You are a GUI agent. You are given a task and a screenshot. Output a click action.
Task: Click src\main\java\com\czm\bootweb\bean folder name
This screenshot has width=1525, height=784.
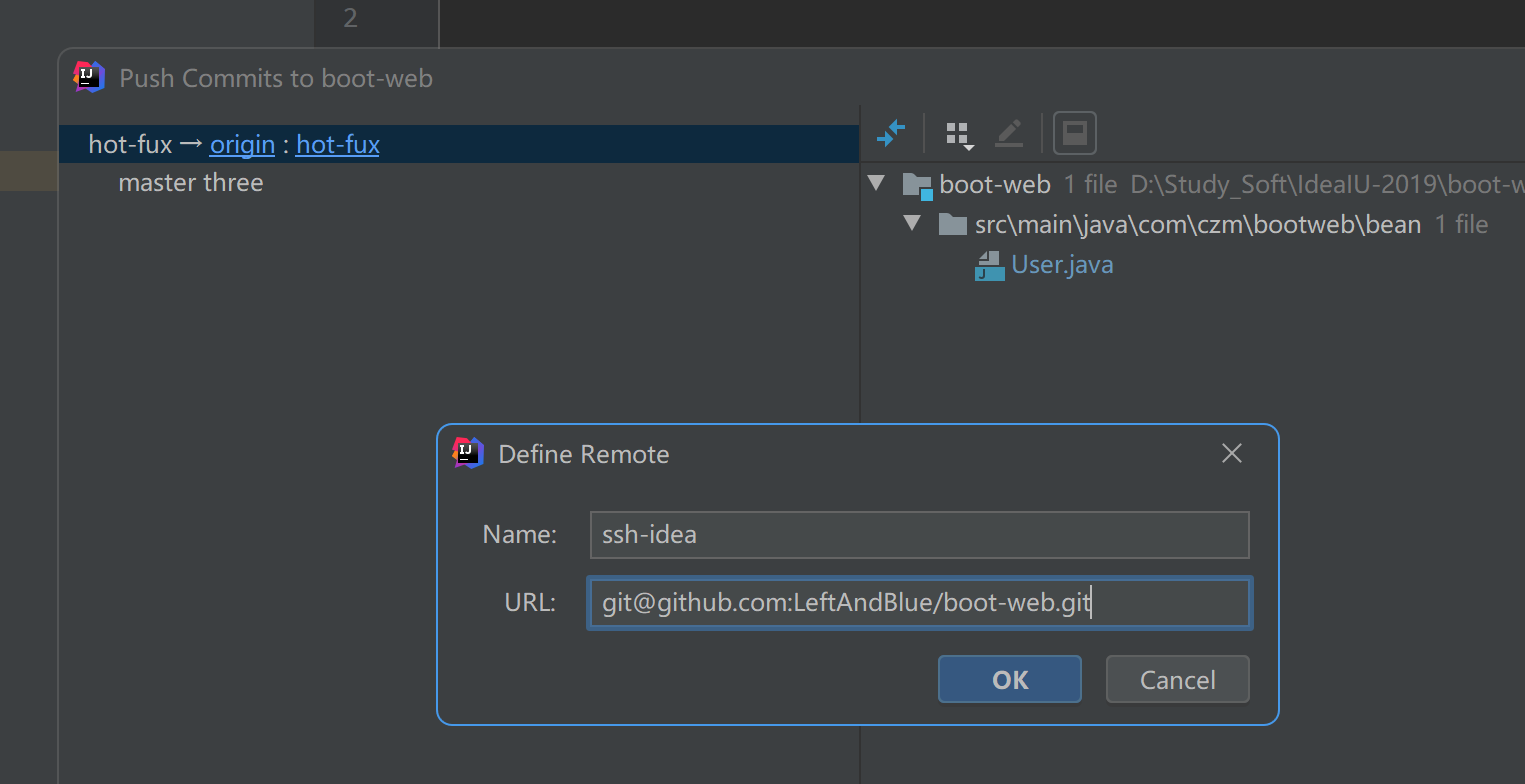[1198, 224]
